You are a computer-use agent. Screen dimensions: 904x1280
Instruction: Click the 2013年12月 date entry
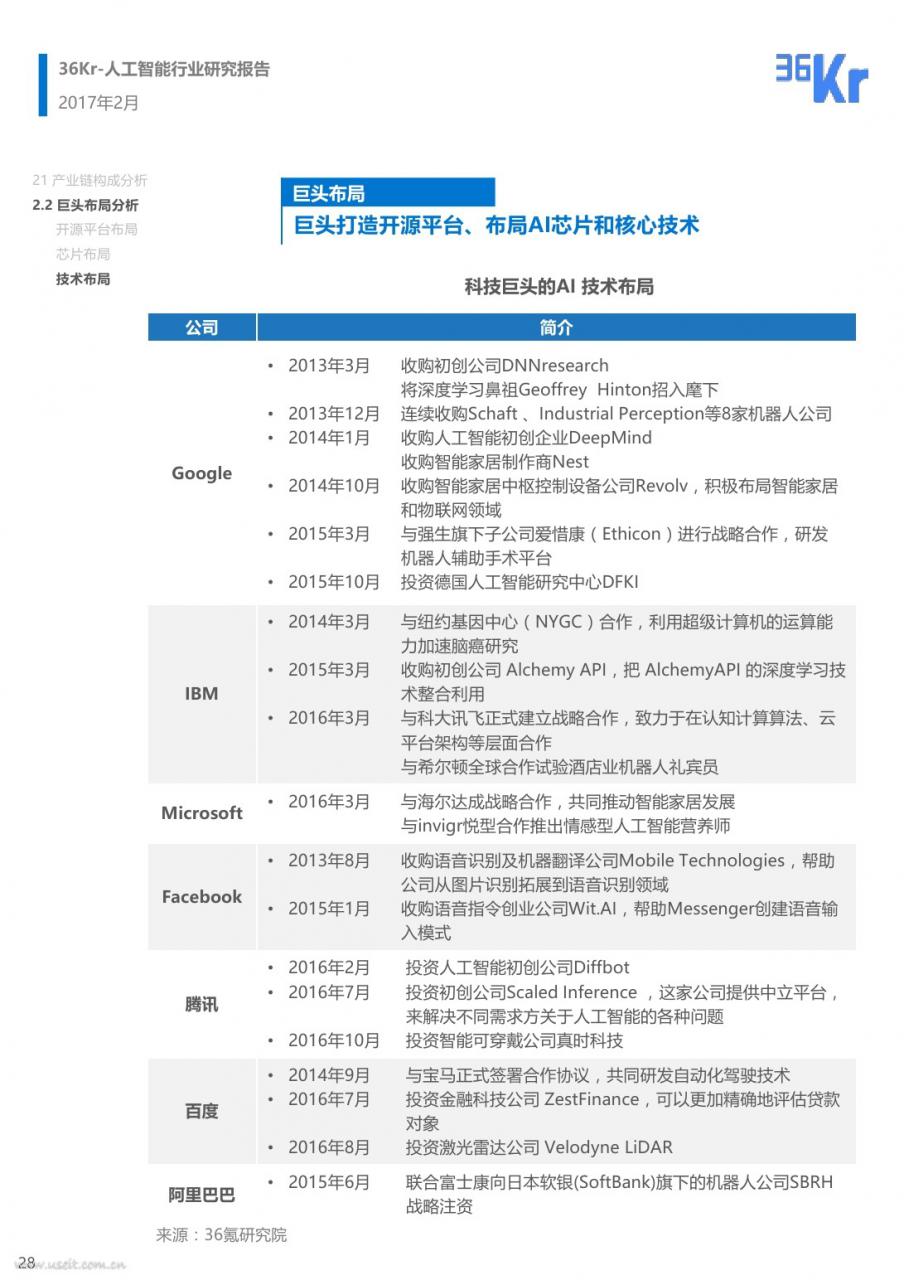coord(333,413)
